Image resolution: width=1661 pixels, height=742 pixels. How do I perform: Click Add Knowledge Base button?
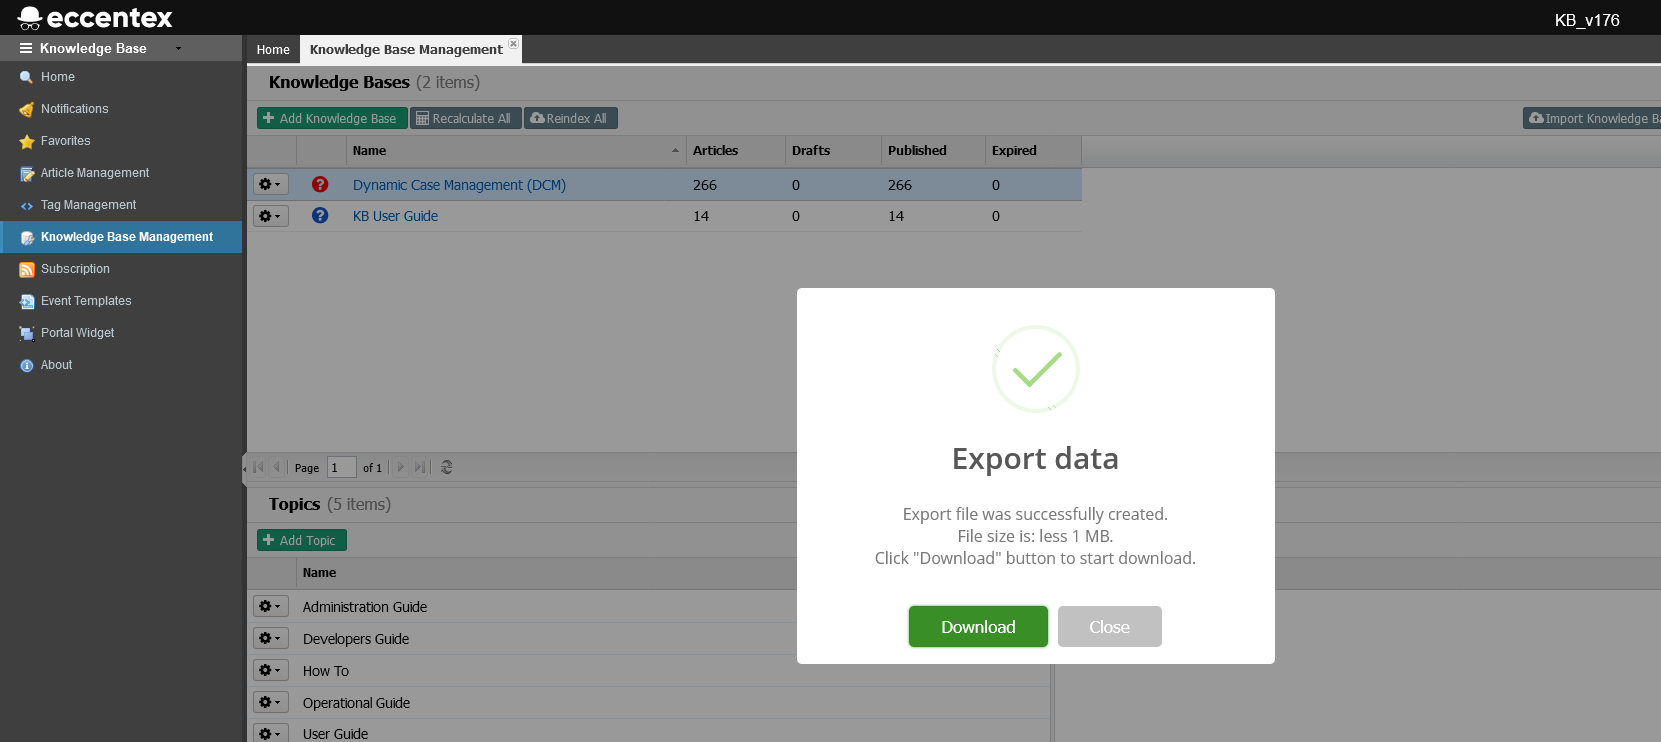click(x=332, y=118)
